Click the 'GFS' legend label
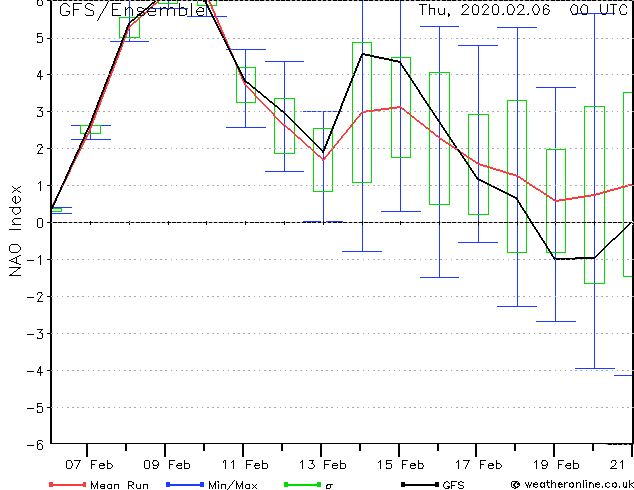Image resolution: width=634 pixels, height=490 pixels. [453, 485]
